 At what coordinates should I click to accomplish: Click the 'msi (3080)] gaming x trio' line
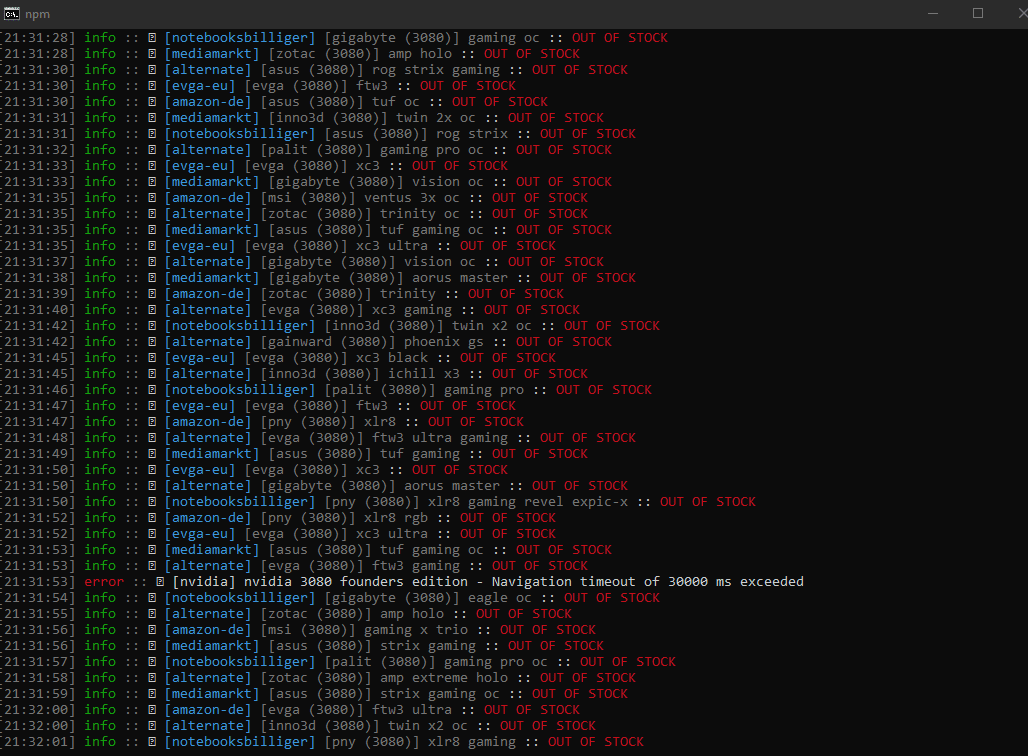(298, 630)
